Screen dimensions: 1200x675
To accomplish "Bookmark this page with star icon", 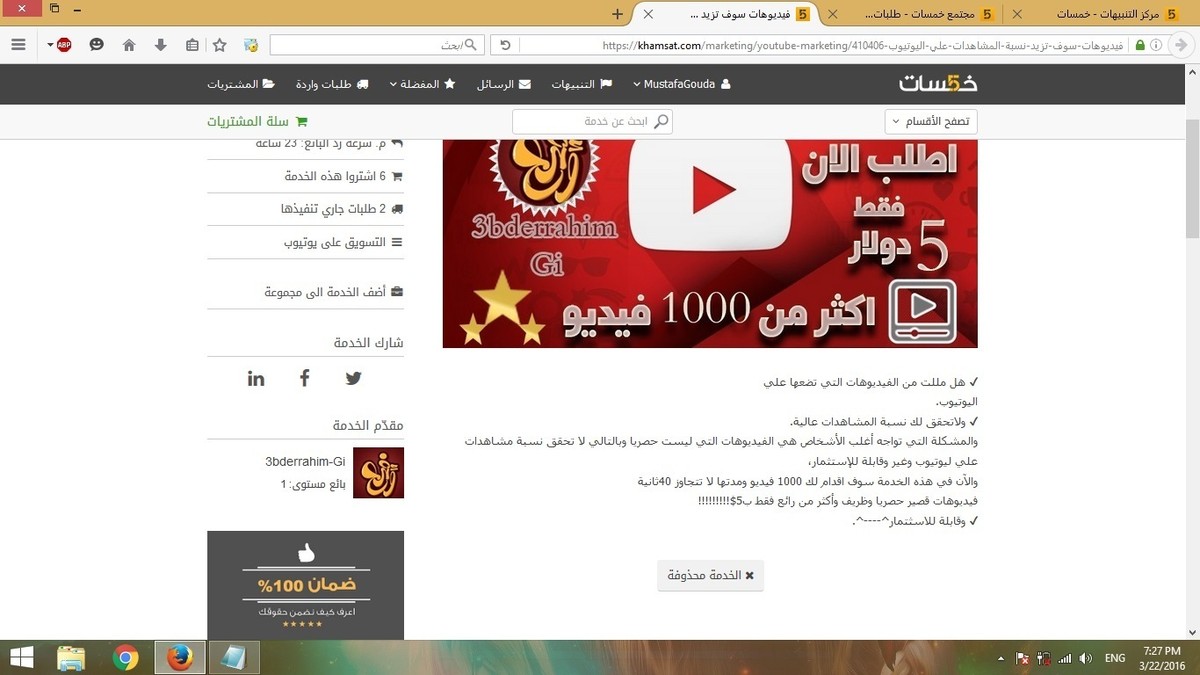I will point(220,45).
